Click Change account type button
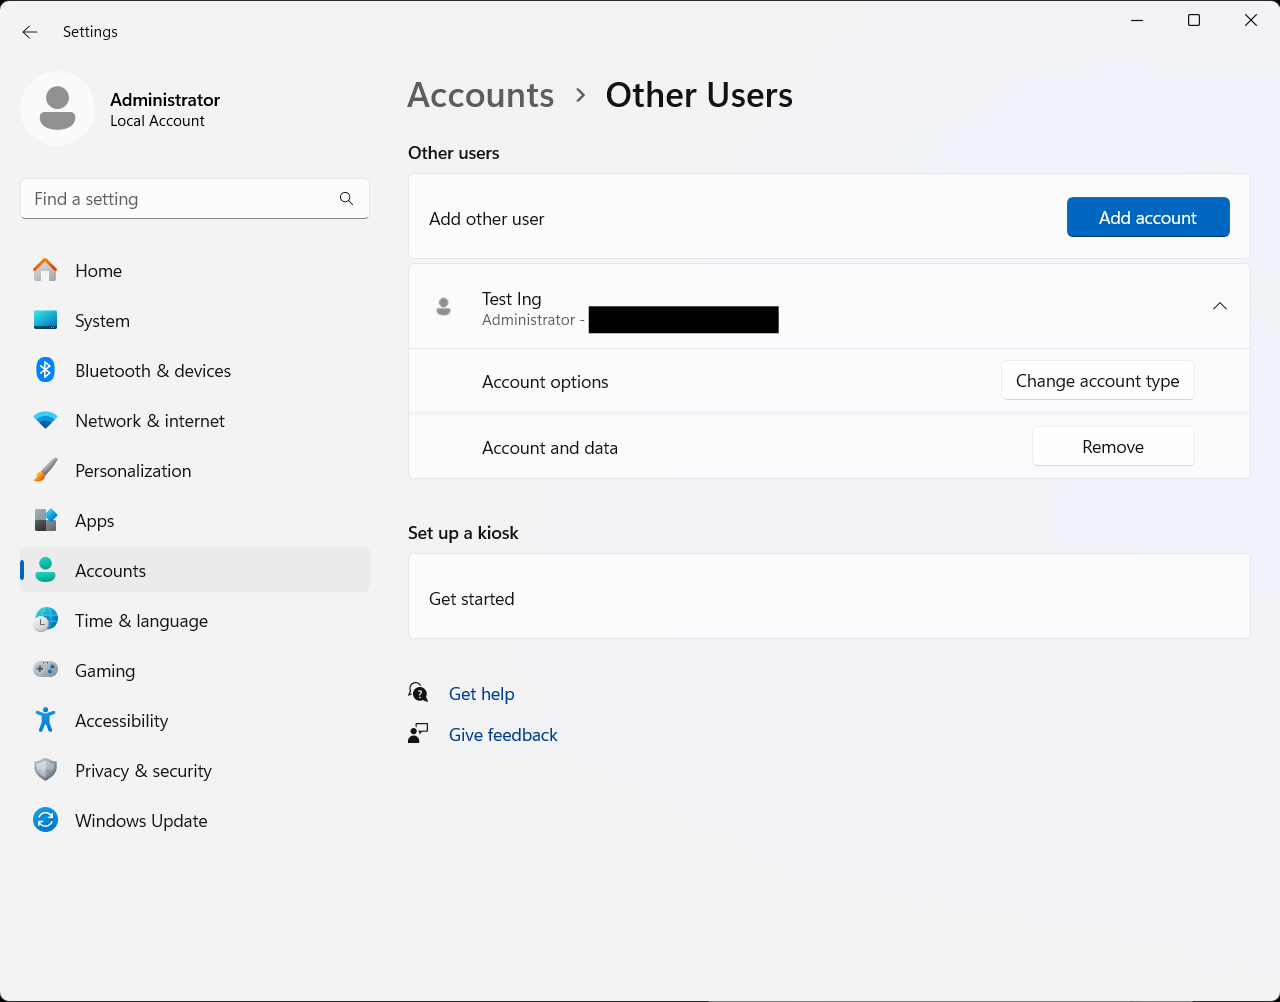1280x1002 pixels. point(1097,381)
